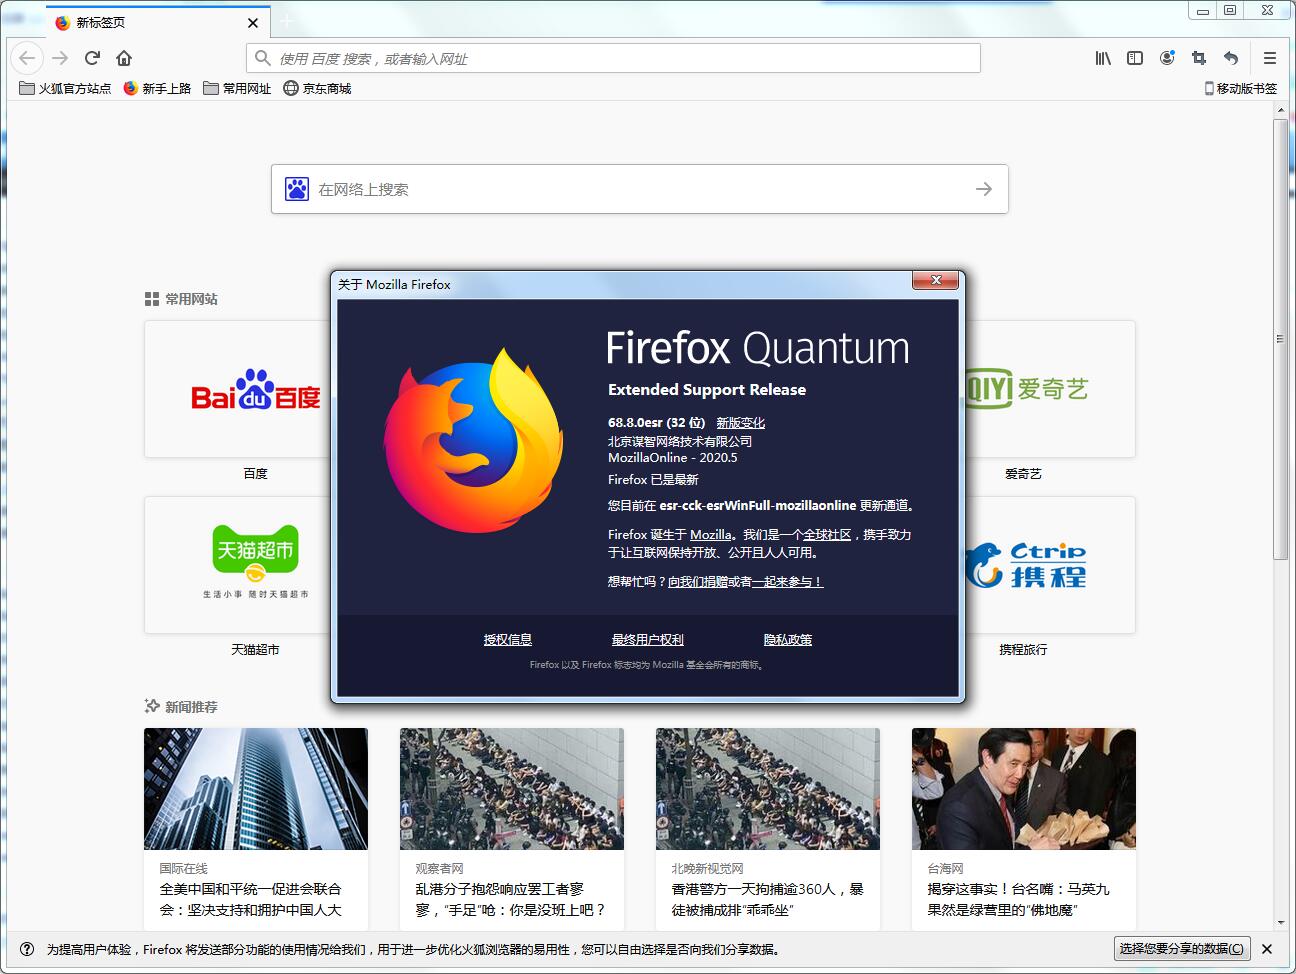
Task: Show the sidebars icon
Action: 1135,58
